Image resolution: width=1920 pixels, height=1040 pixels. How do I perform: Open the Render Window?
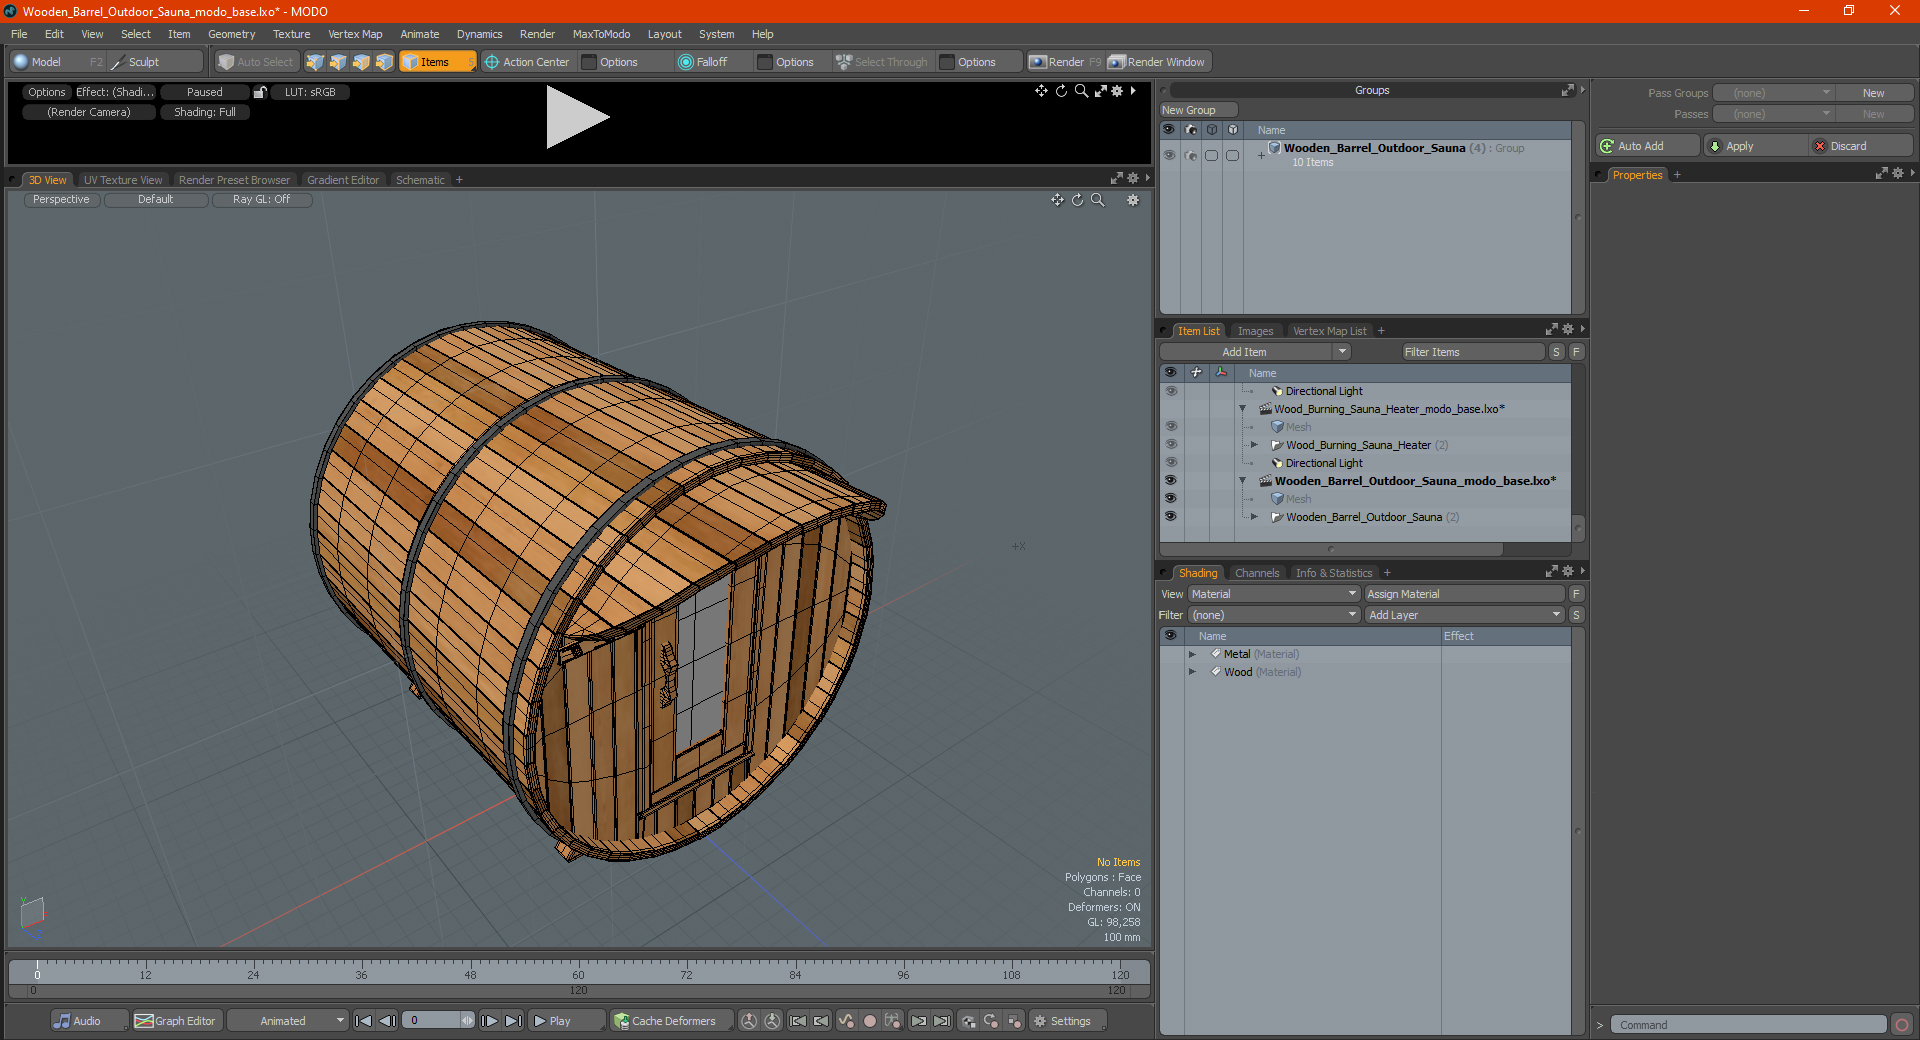click(1158, 62)
